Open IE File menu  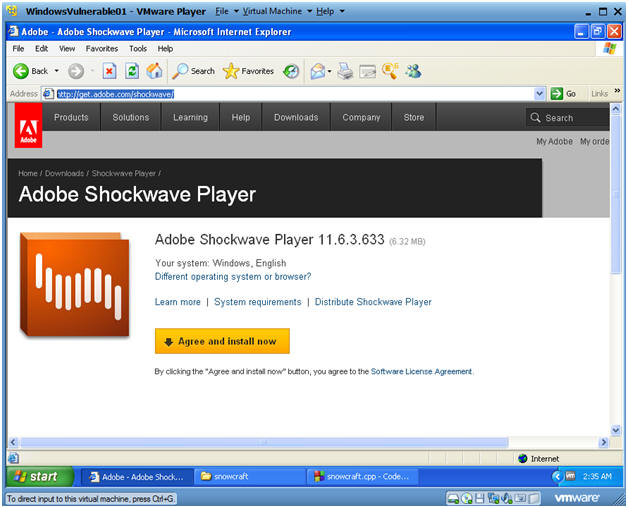click(x=18, y=48)
